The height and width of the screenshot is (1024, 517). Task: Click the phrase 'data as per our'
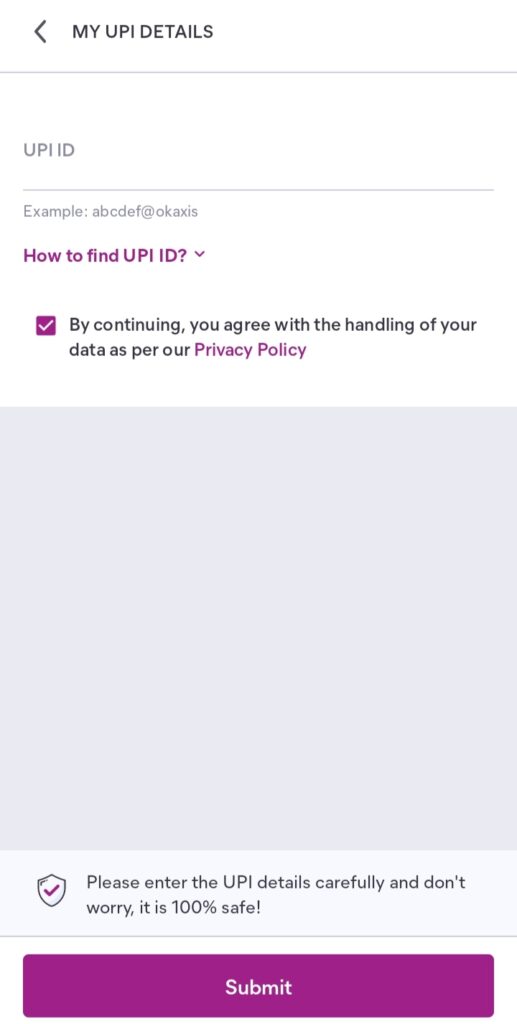click(129, 350)
